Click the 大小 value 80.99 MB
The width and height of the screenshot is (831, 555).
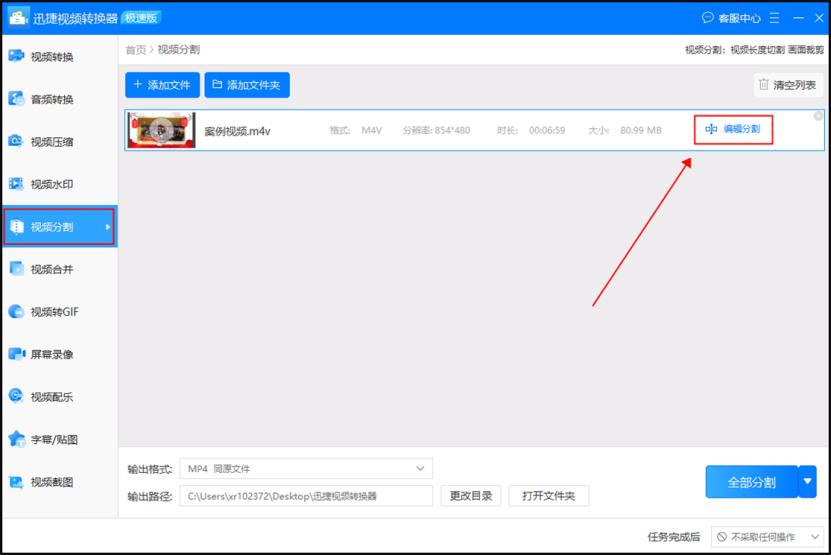[641, 130]
